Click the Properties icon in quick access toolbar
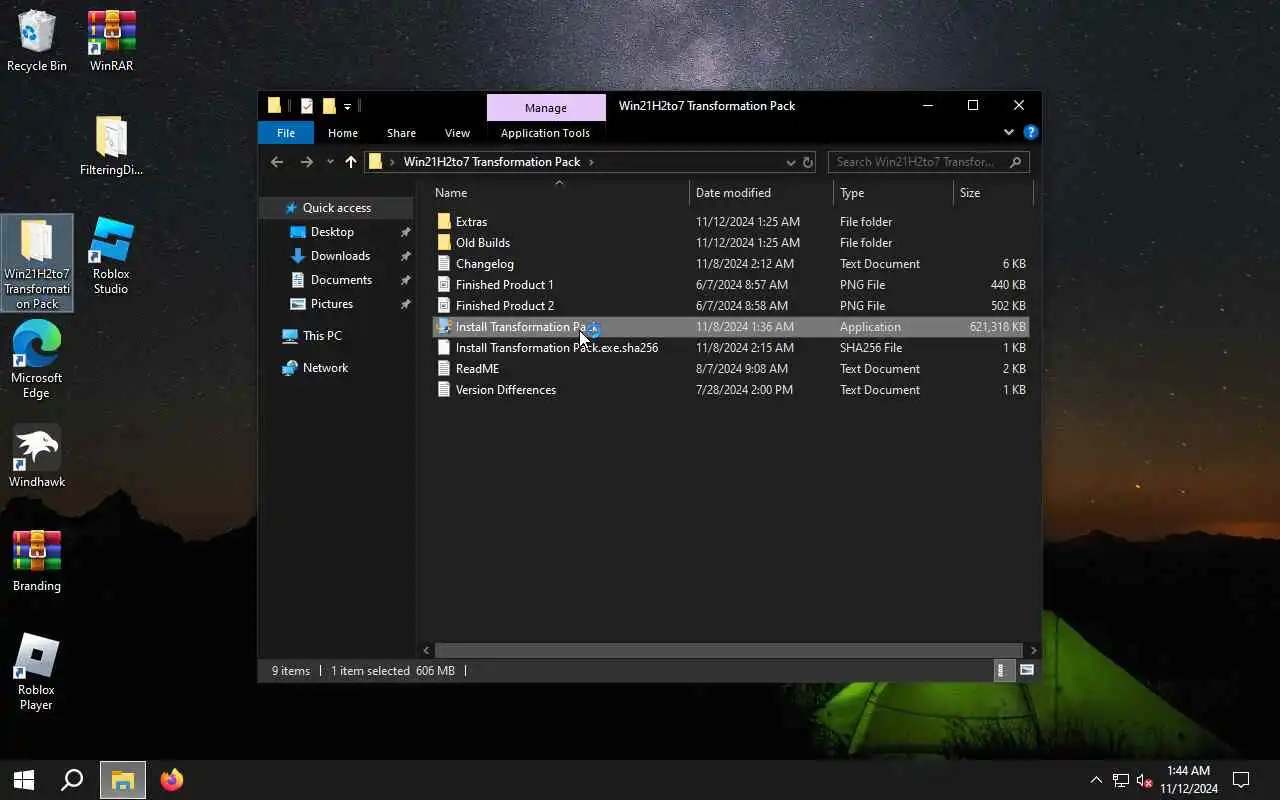Screen dimensions: 1280x800 pos(307,106)
